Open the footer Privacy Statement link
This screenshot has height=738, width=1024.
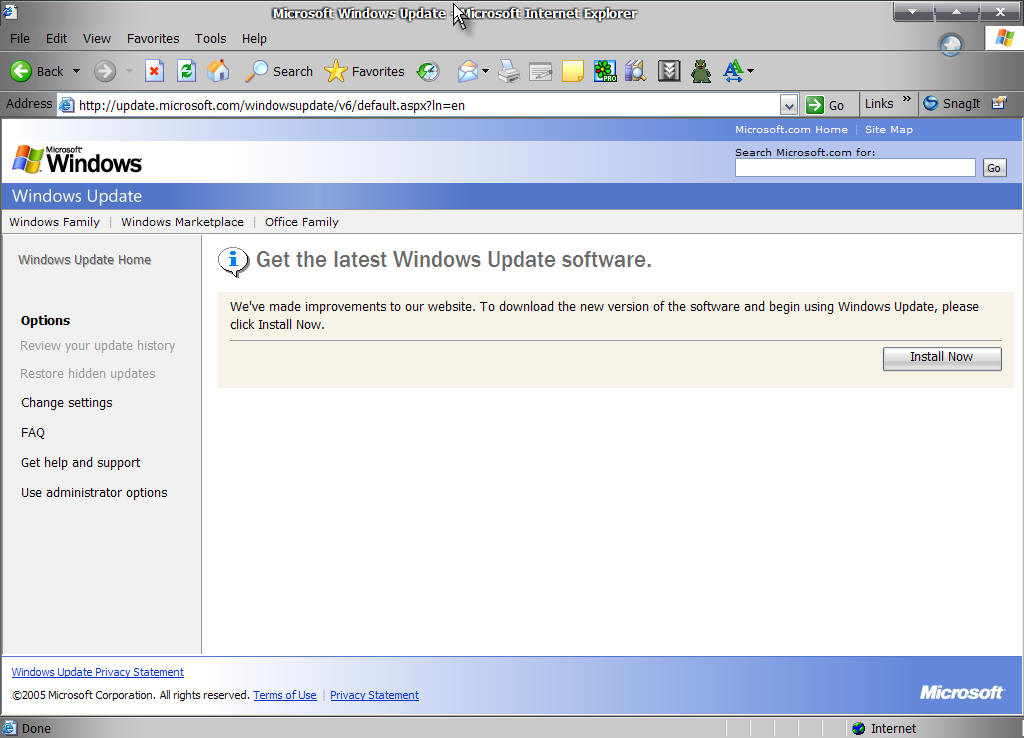point(374,695)
